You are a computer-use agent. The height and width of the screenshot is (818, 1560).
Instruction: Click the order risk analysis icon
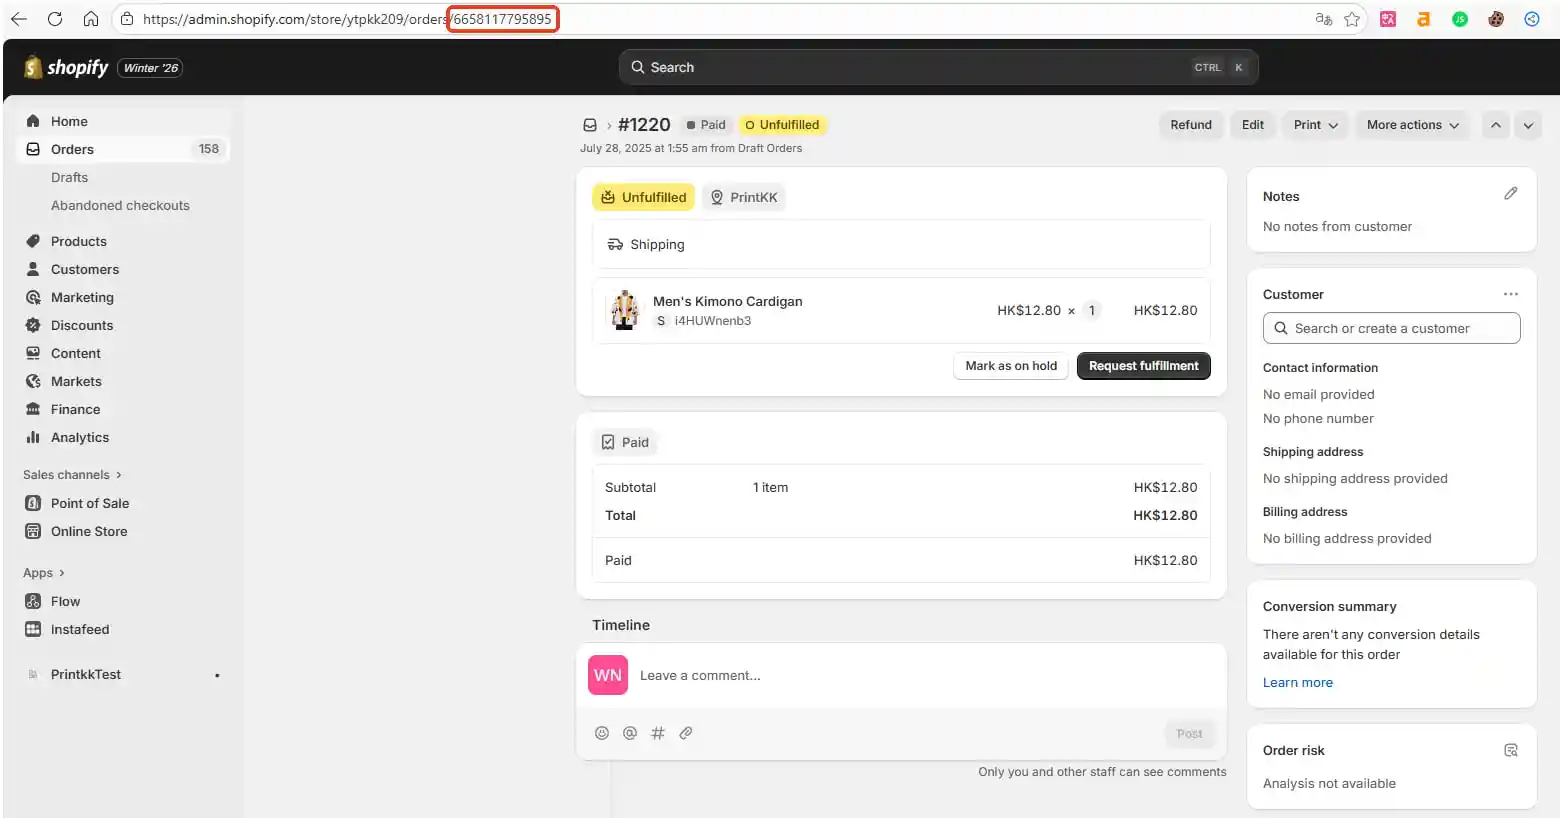(x=1510, y=750)
